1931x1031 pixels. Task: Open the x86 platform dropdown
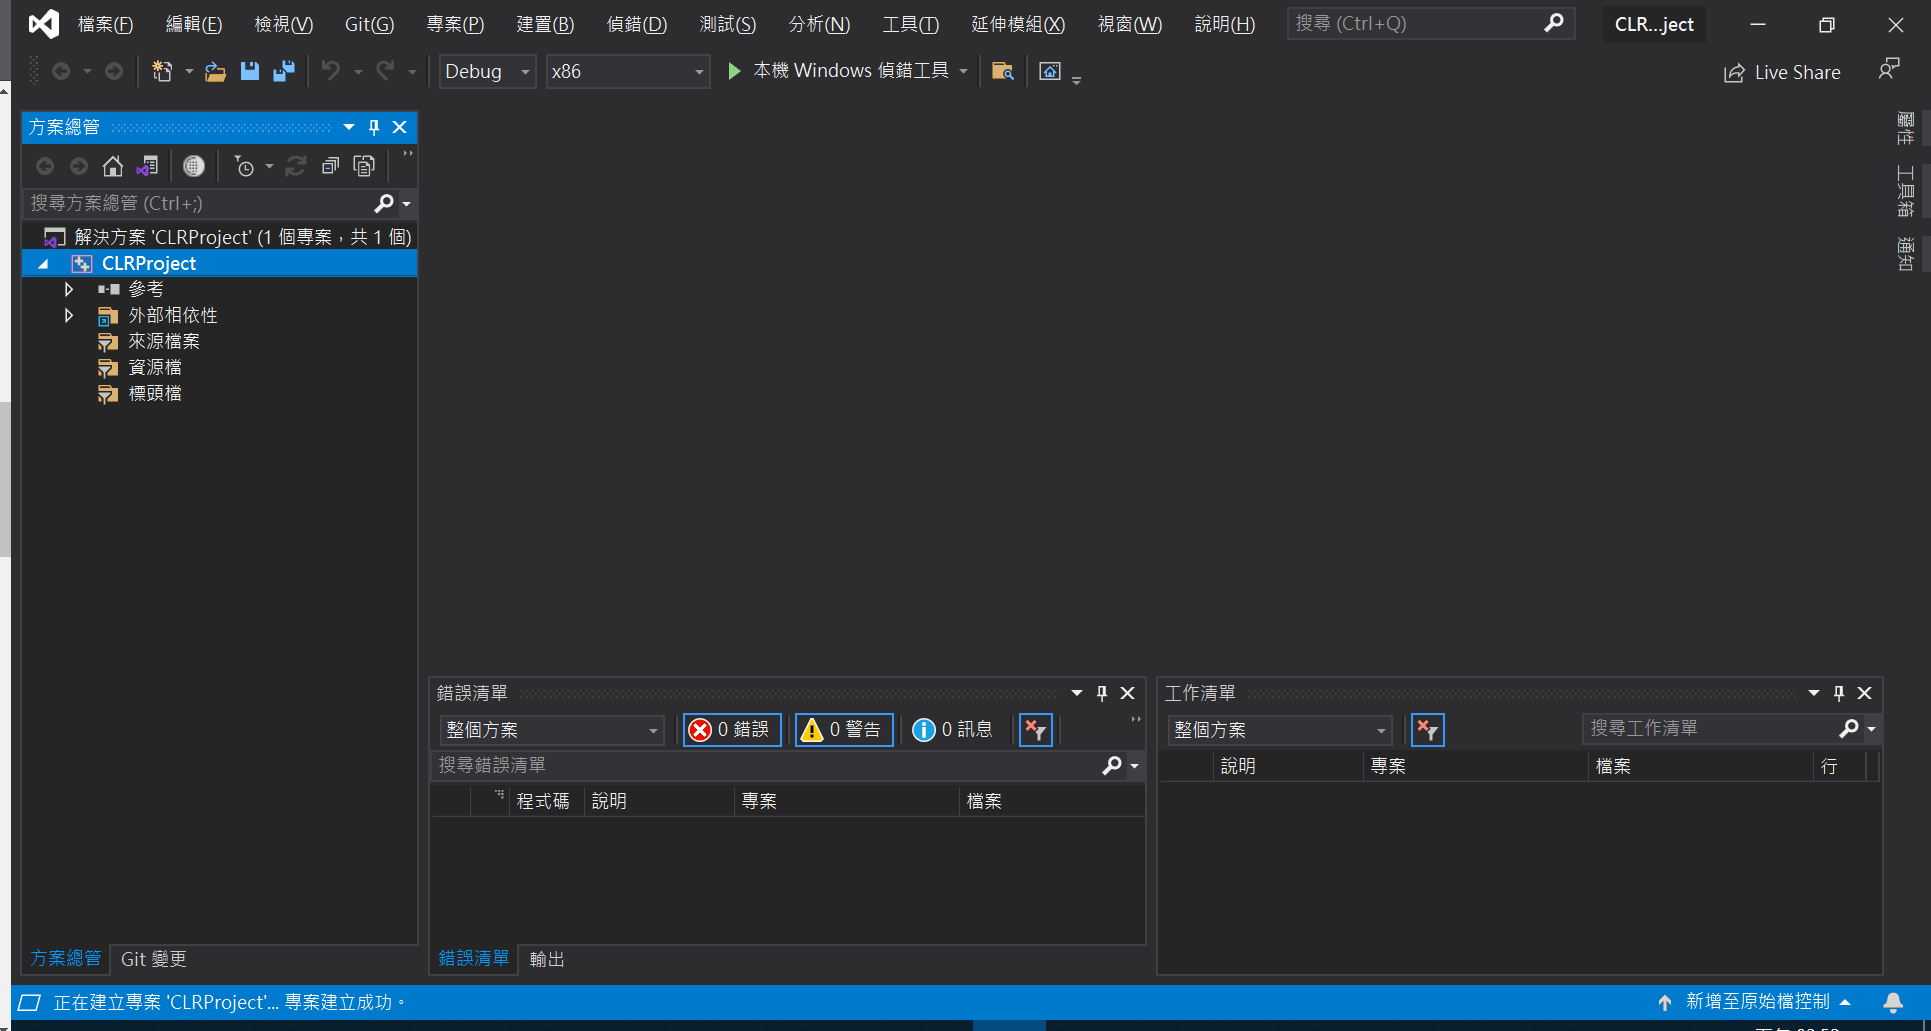[x=628, y=71]
